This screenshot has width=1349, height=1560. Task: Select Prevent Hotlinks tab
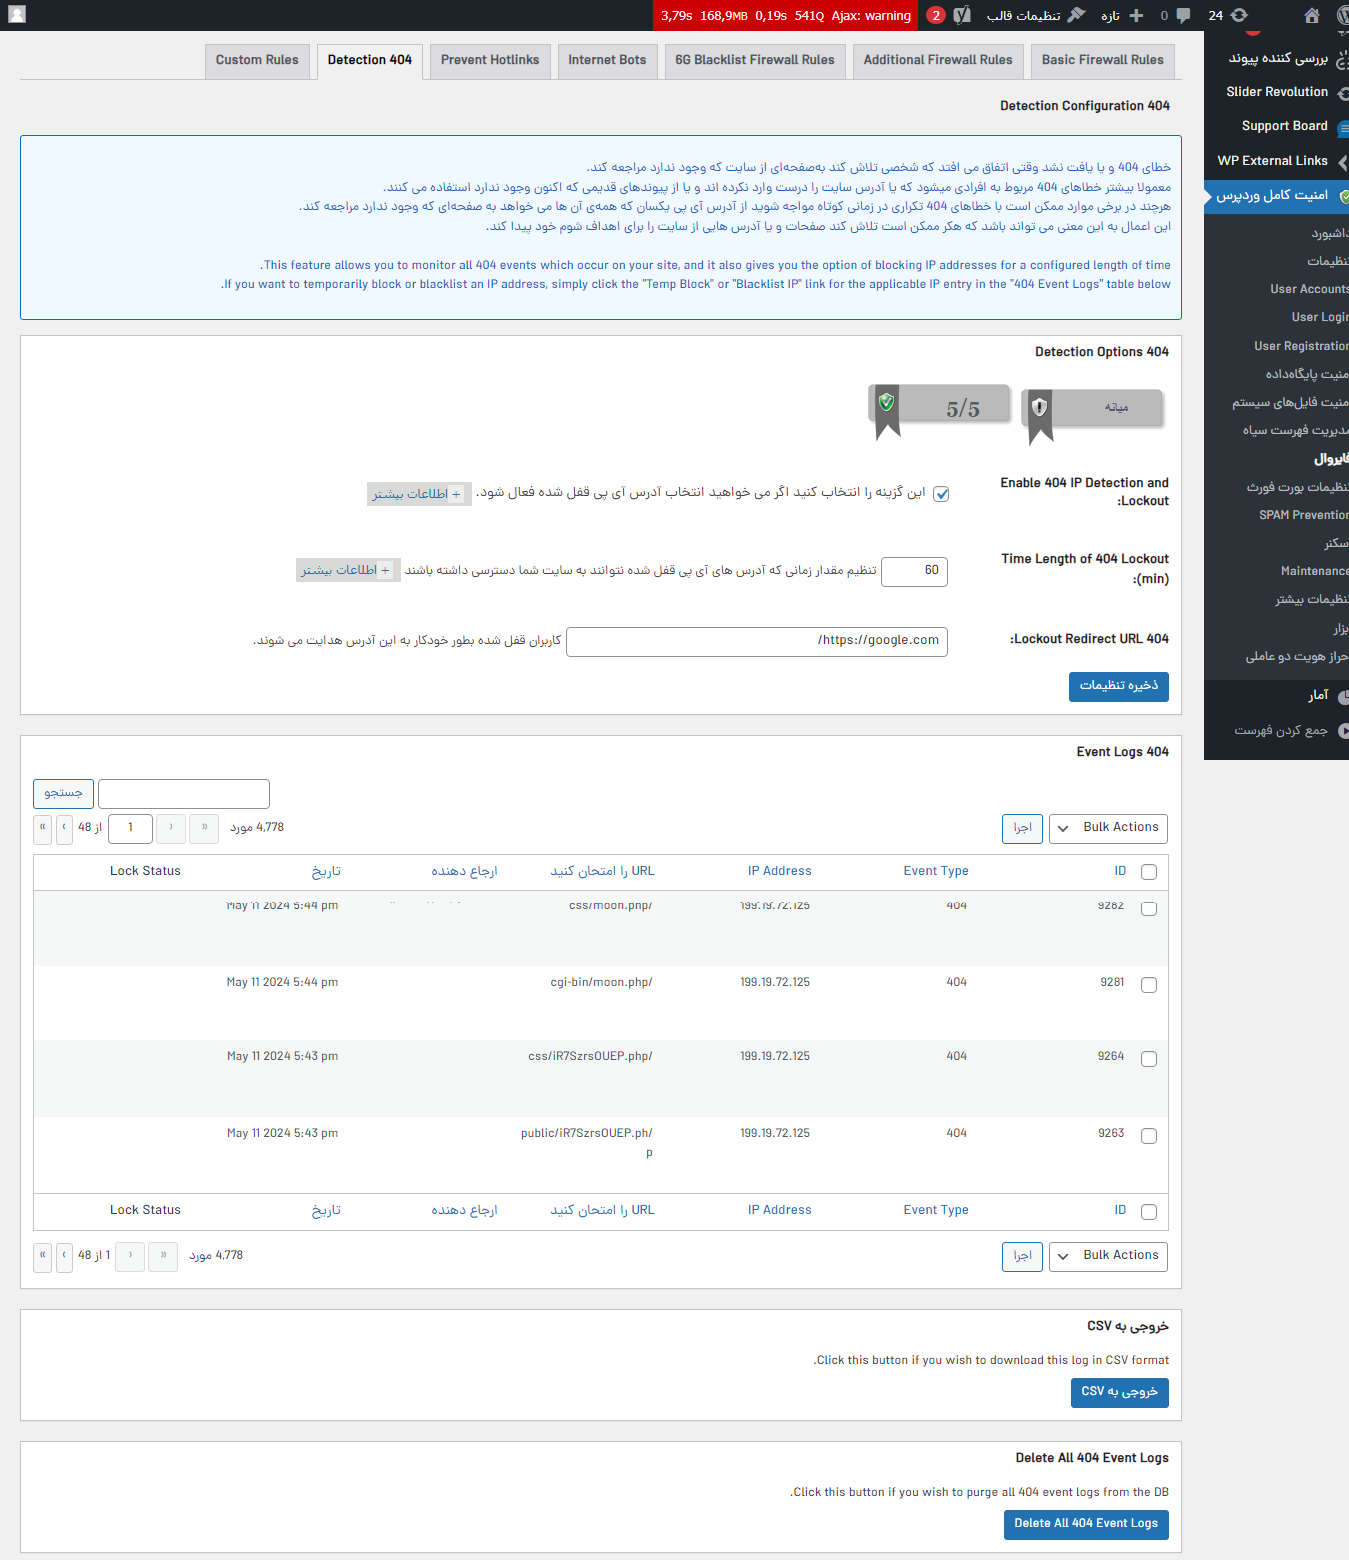pos(490,61)
